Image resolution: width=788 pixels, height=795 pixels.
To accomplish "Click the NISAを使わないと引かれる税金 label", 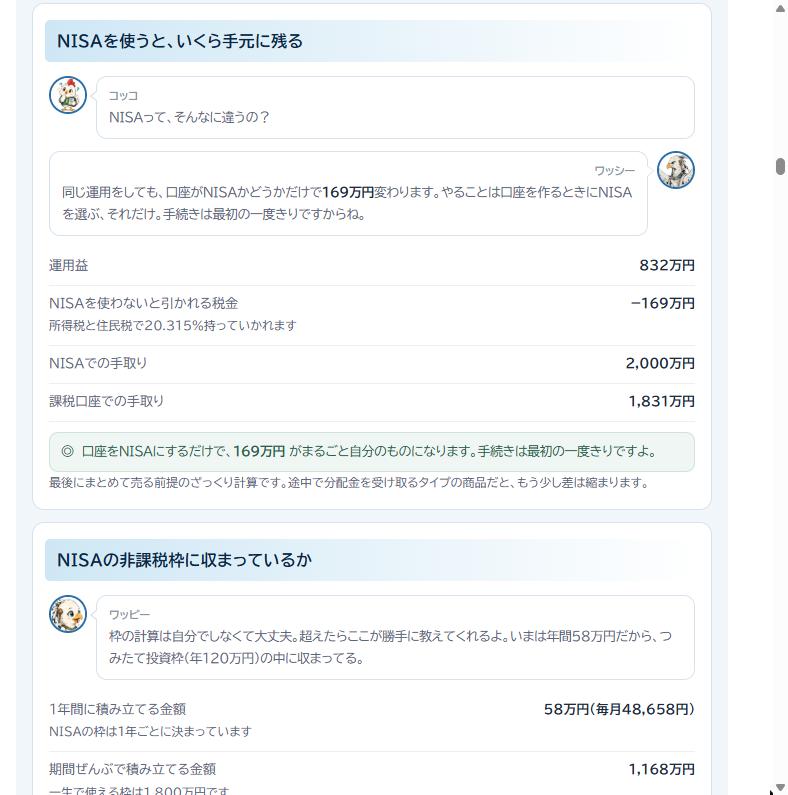I will (144, 303).
